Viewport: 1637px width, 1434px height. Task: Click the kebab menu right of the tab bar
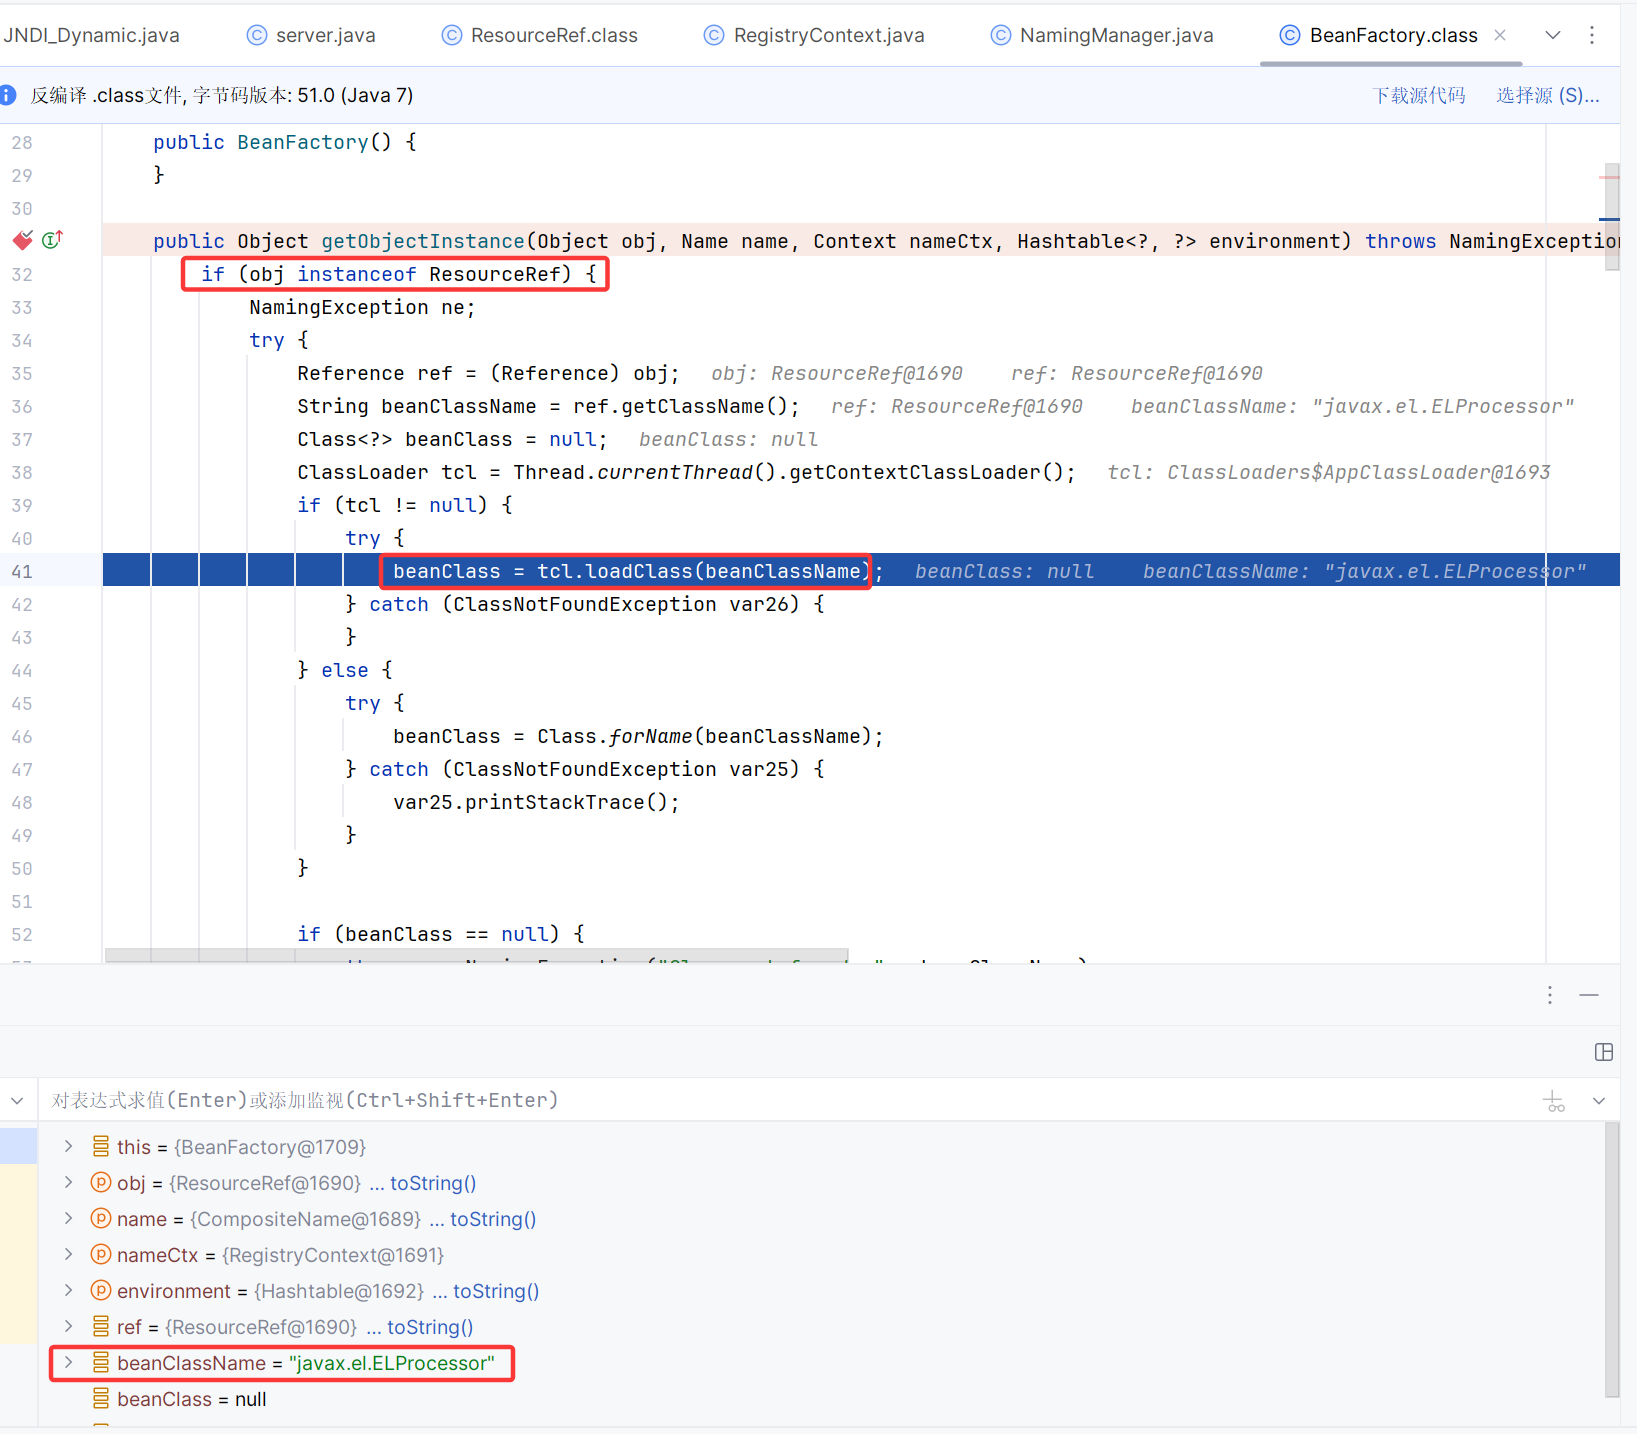(1592, 34)
